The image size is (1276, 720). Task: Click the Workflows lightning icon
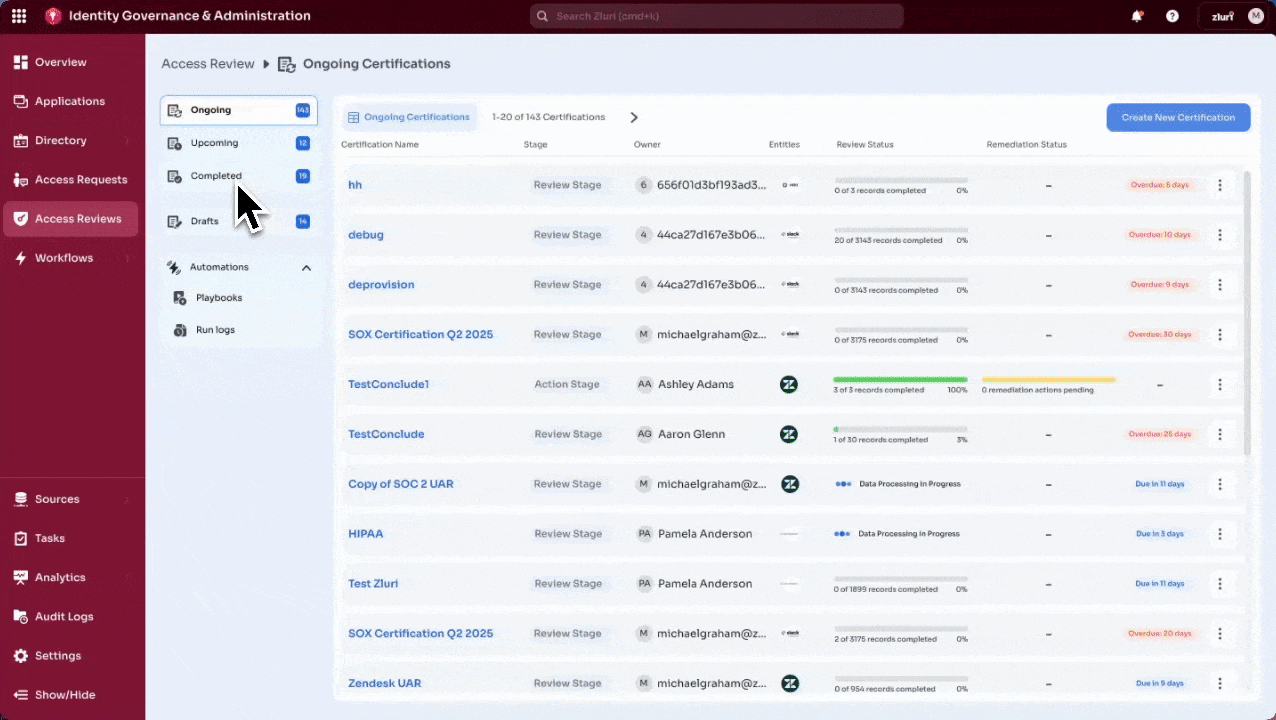(x=20, y=258)
